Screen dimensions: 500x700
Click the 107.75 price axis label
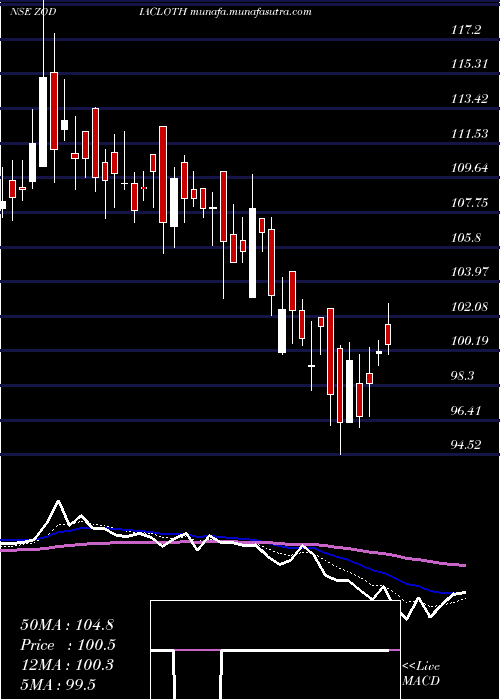coord(469,203)
